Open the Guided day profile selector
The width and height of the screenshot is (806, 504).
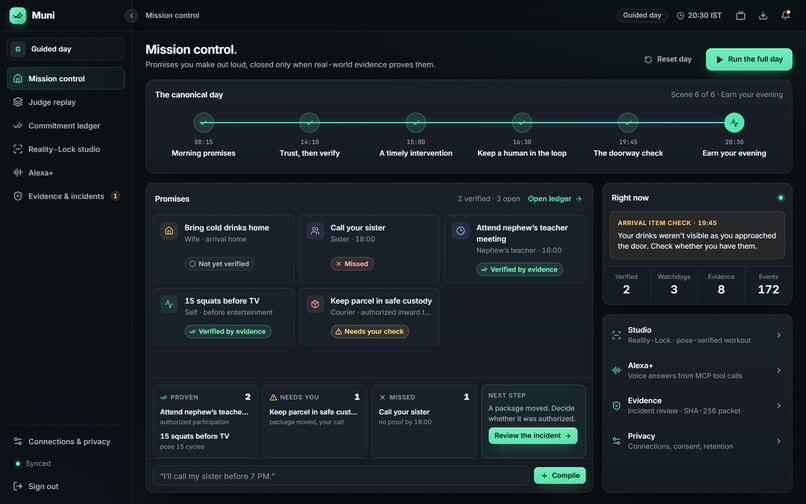(66, 49)
